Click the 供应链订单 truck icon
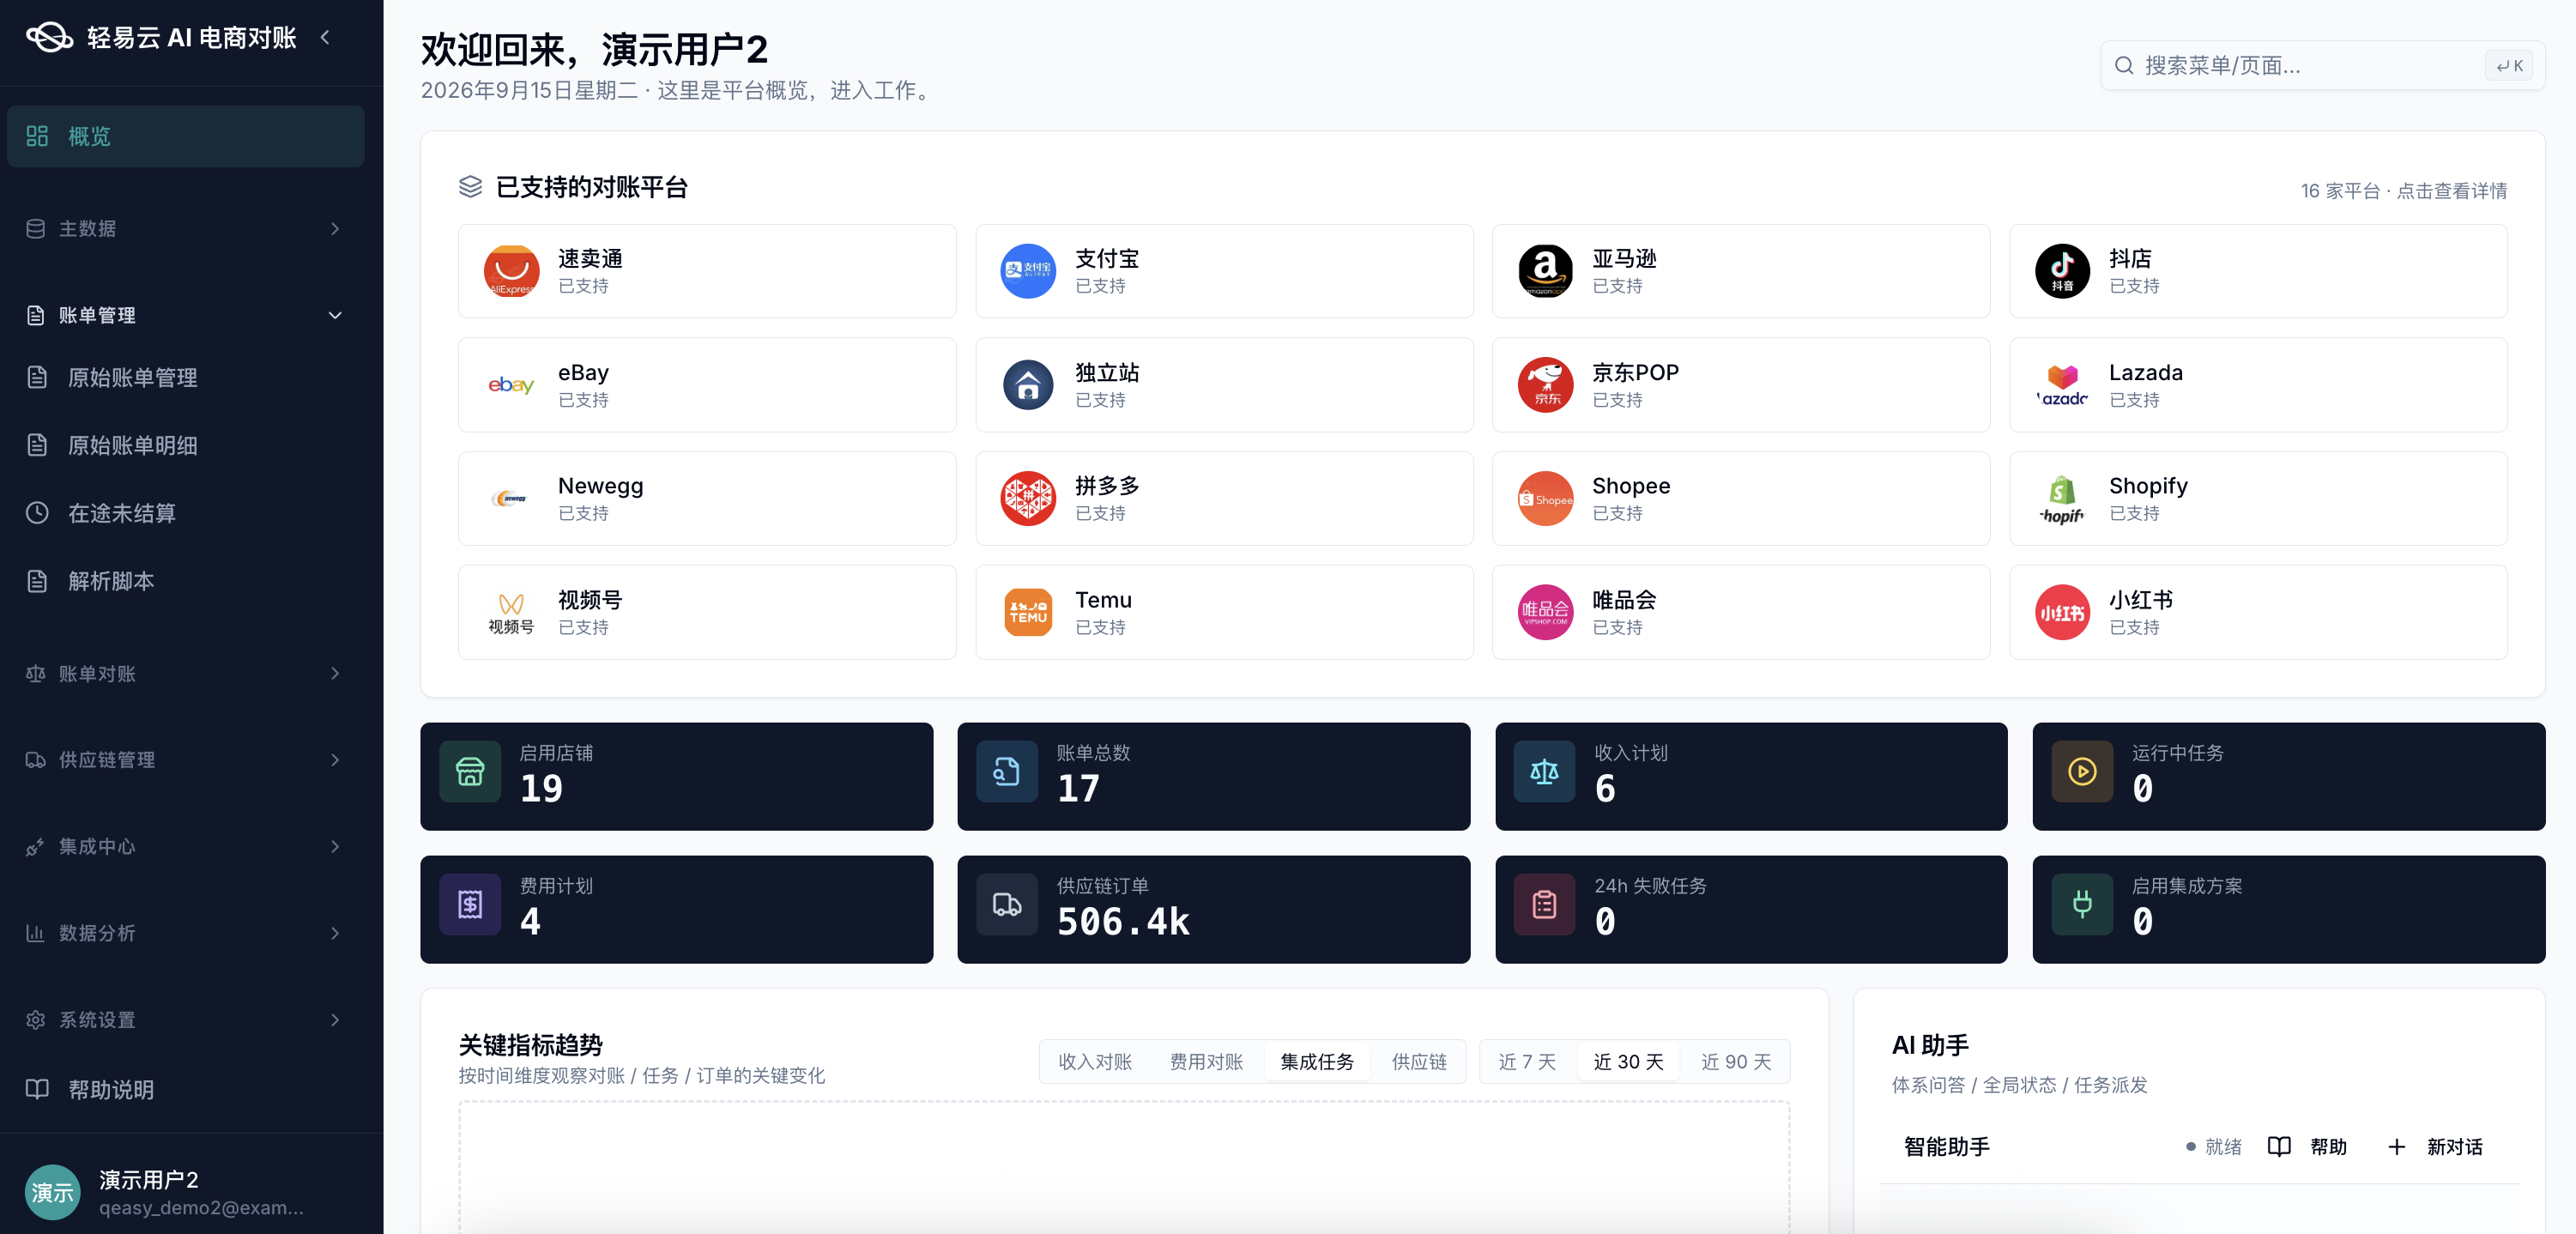The width and height of the screenshot is (2576, 1234). point(1007,904)
